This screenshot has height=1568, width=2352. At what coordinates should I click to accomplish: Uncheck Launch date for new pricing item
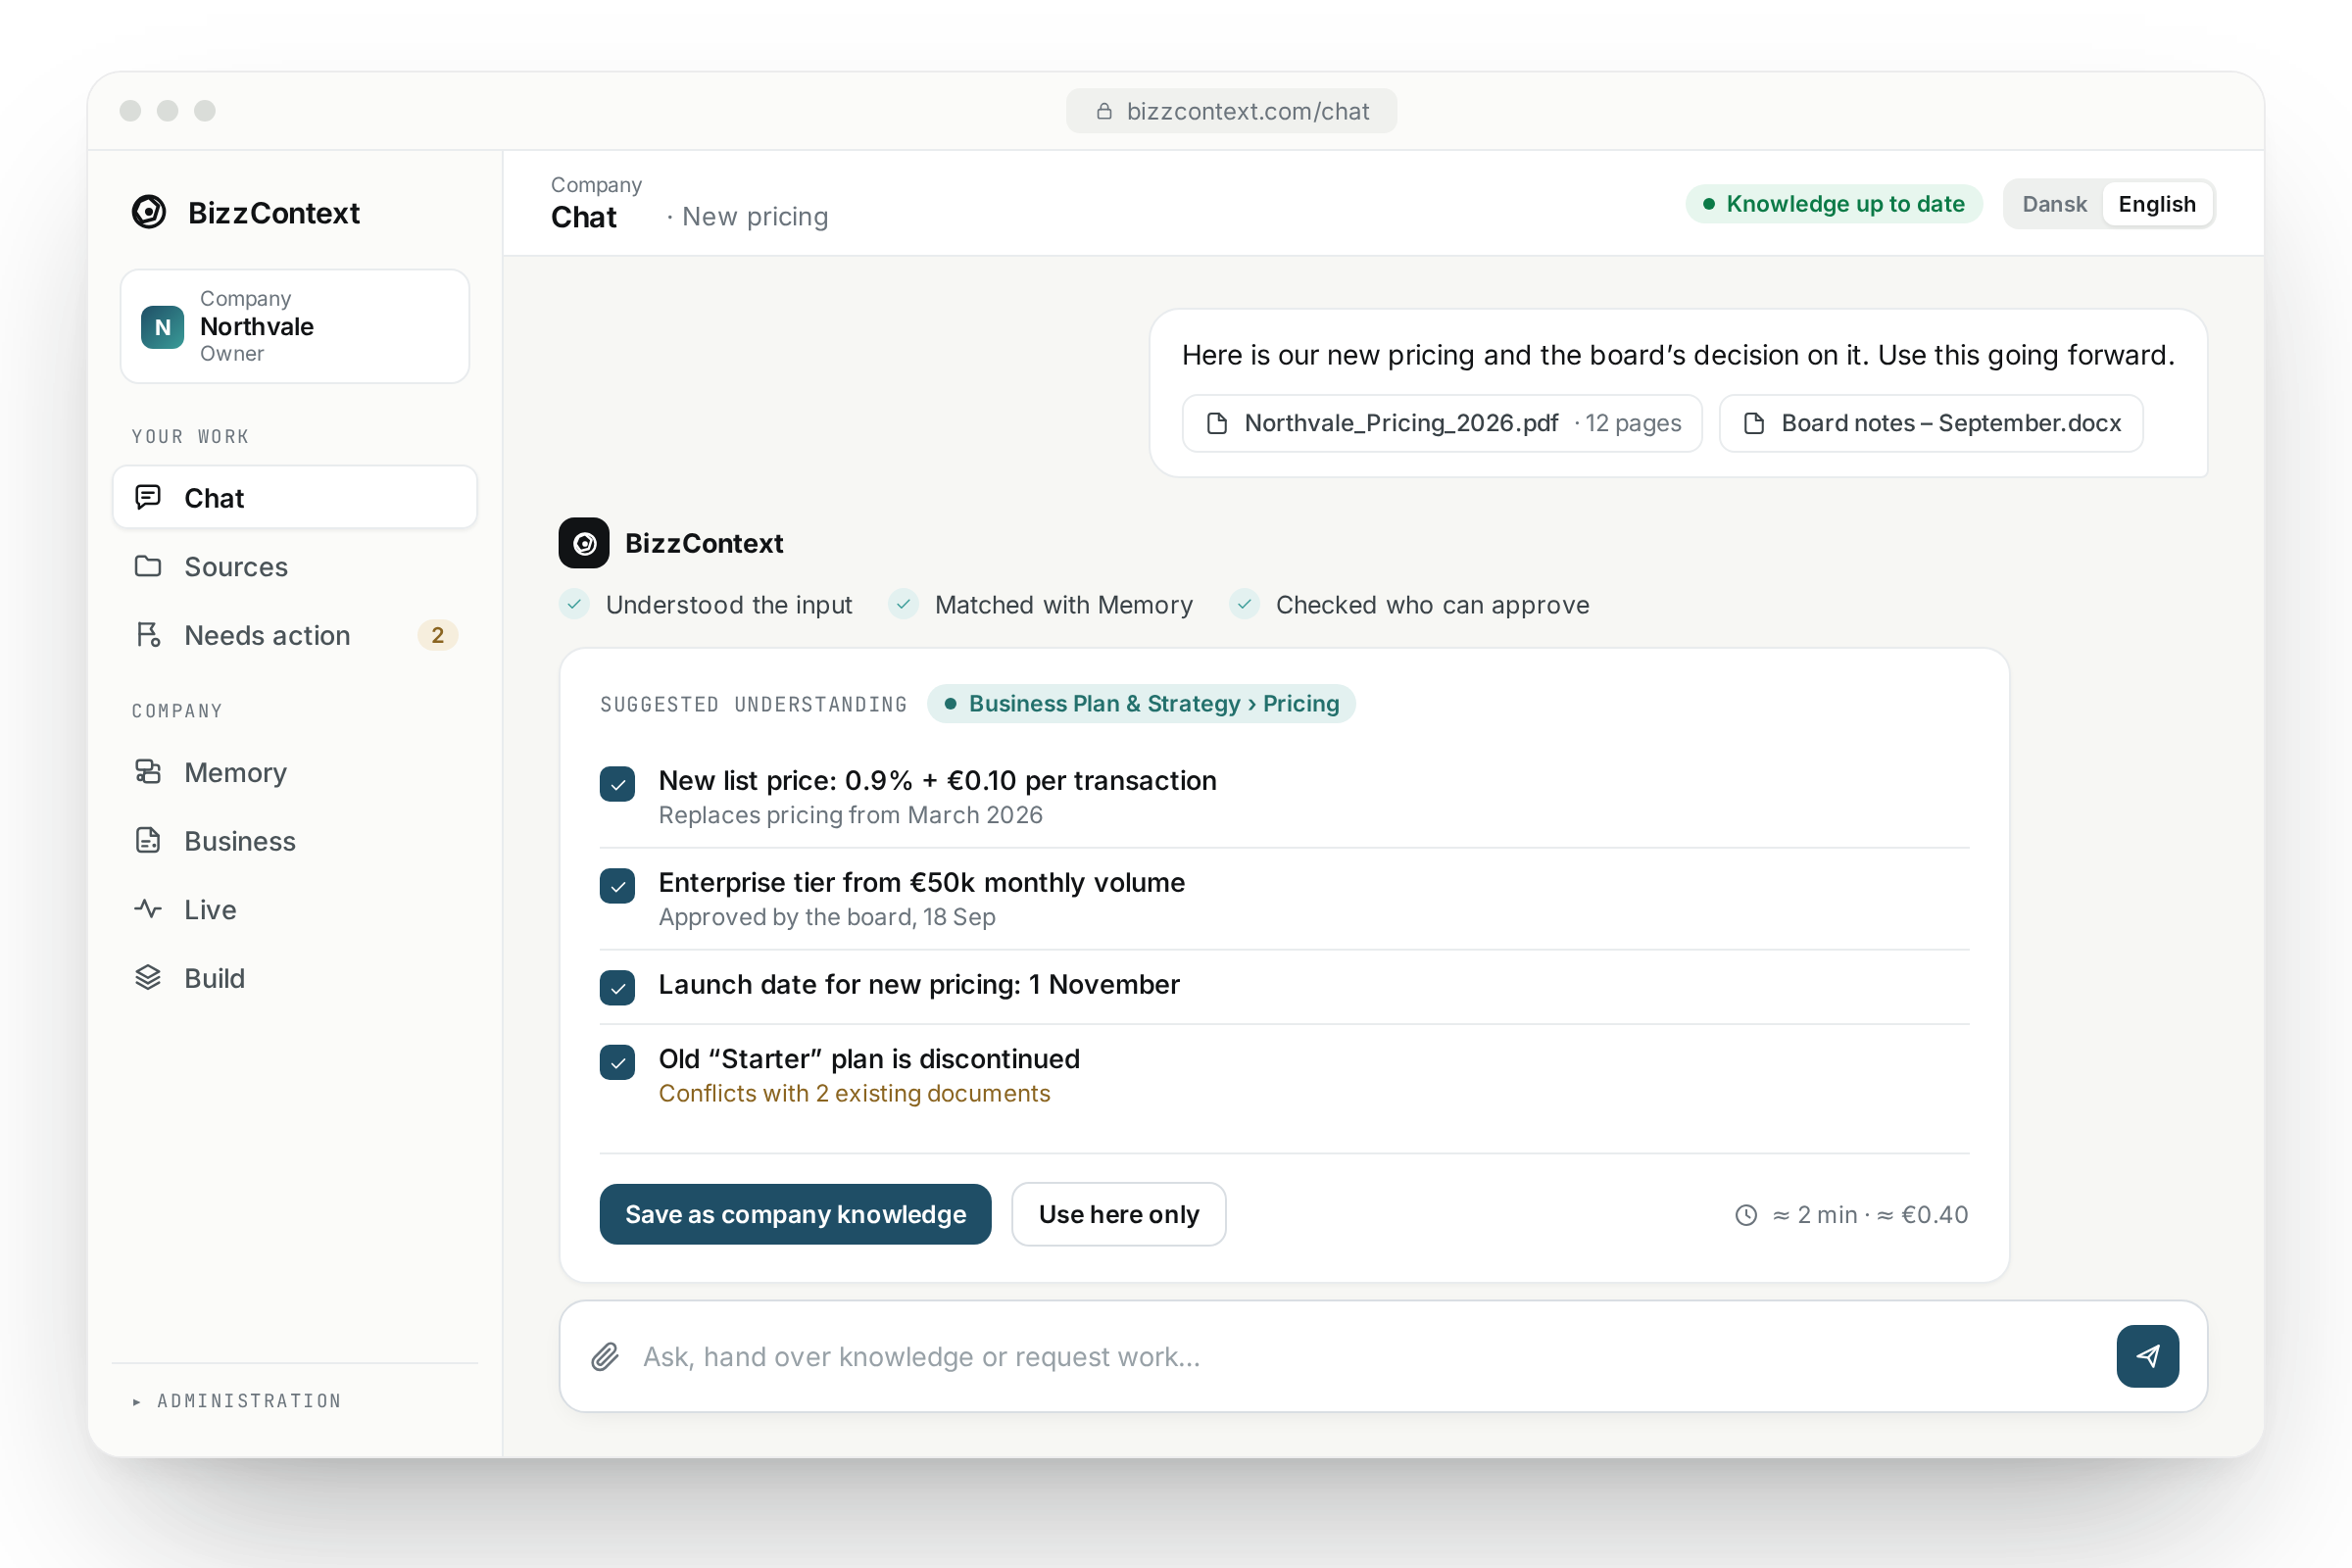pos(617,988)
